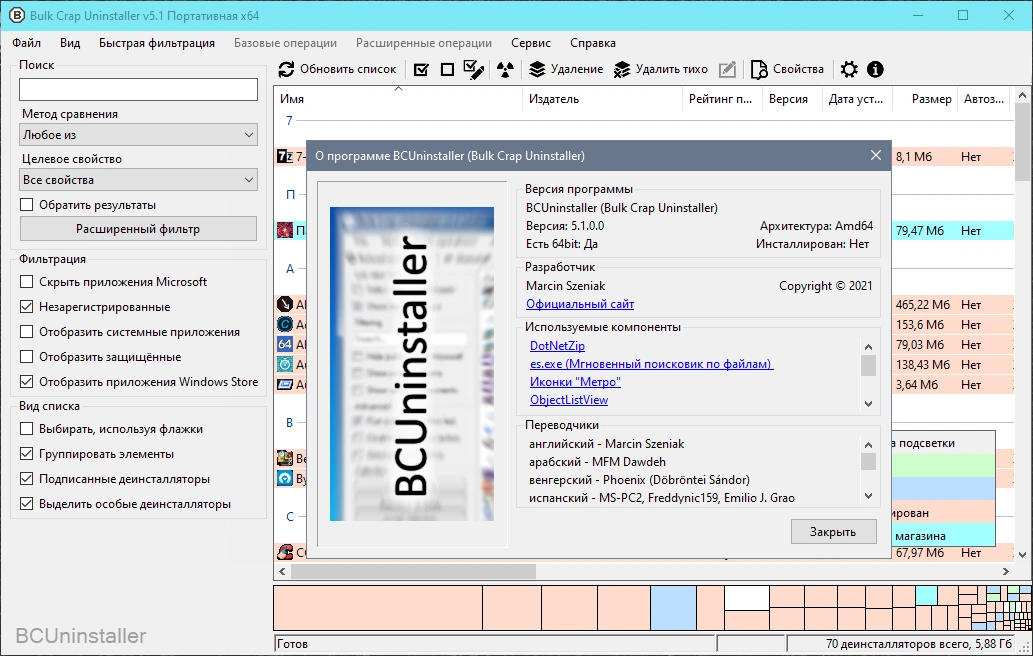Image resolution: width=1033 pixels, height=656 pixels.
Task: Open the Официальный сайт link
Action: point(580,304)
